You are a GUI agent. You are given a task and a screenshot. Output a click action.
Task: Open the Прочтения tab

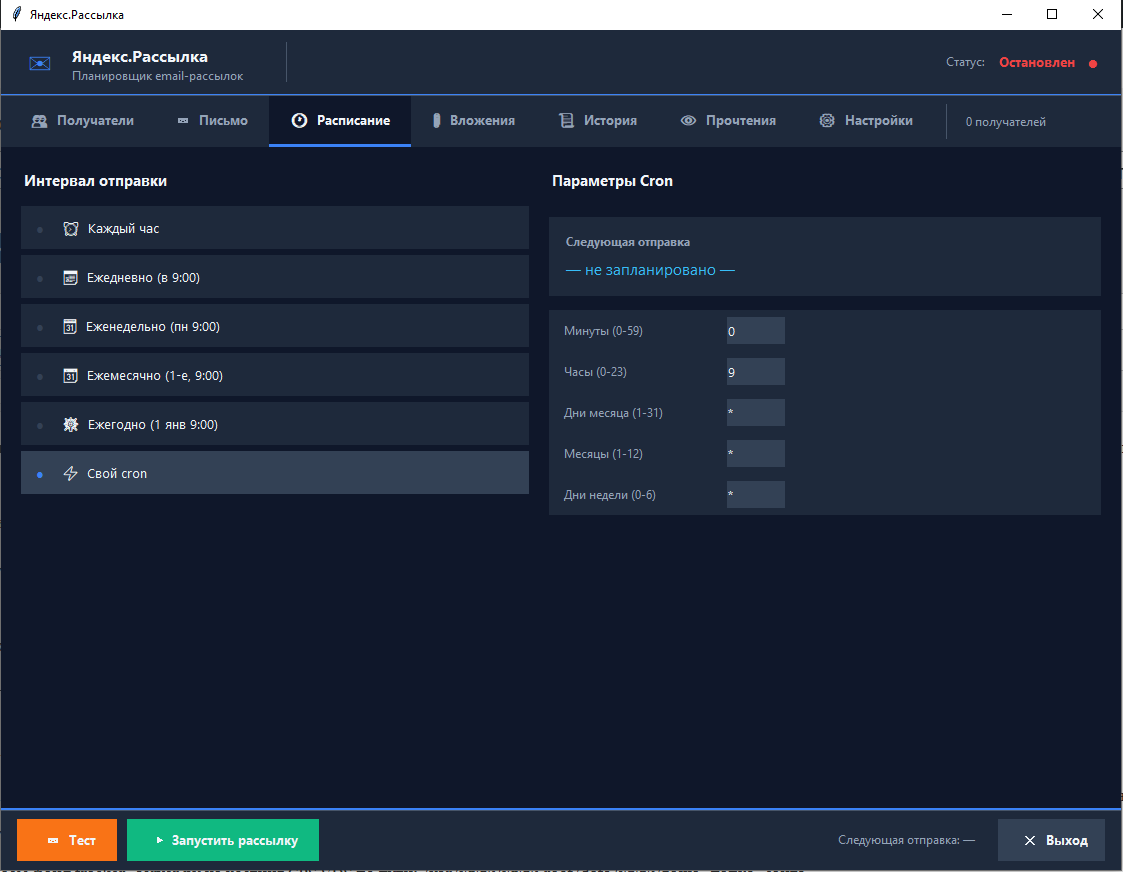728,121
